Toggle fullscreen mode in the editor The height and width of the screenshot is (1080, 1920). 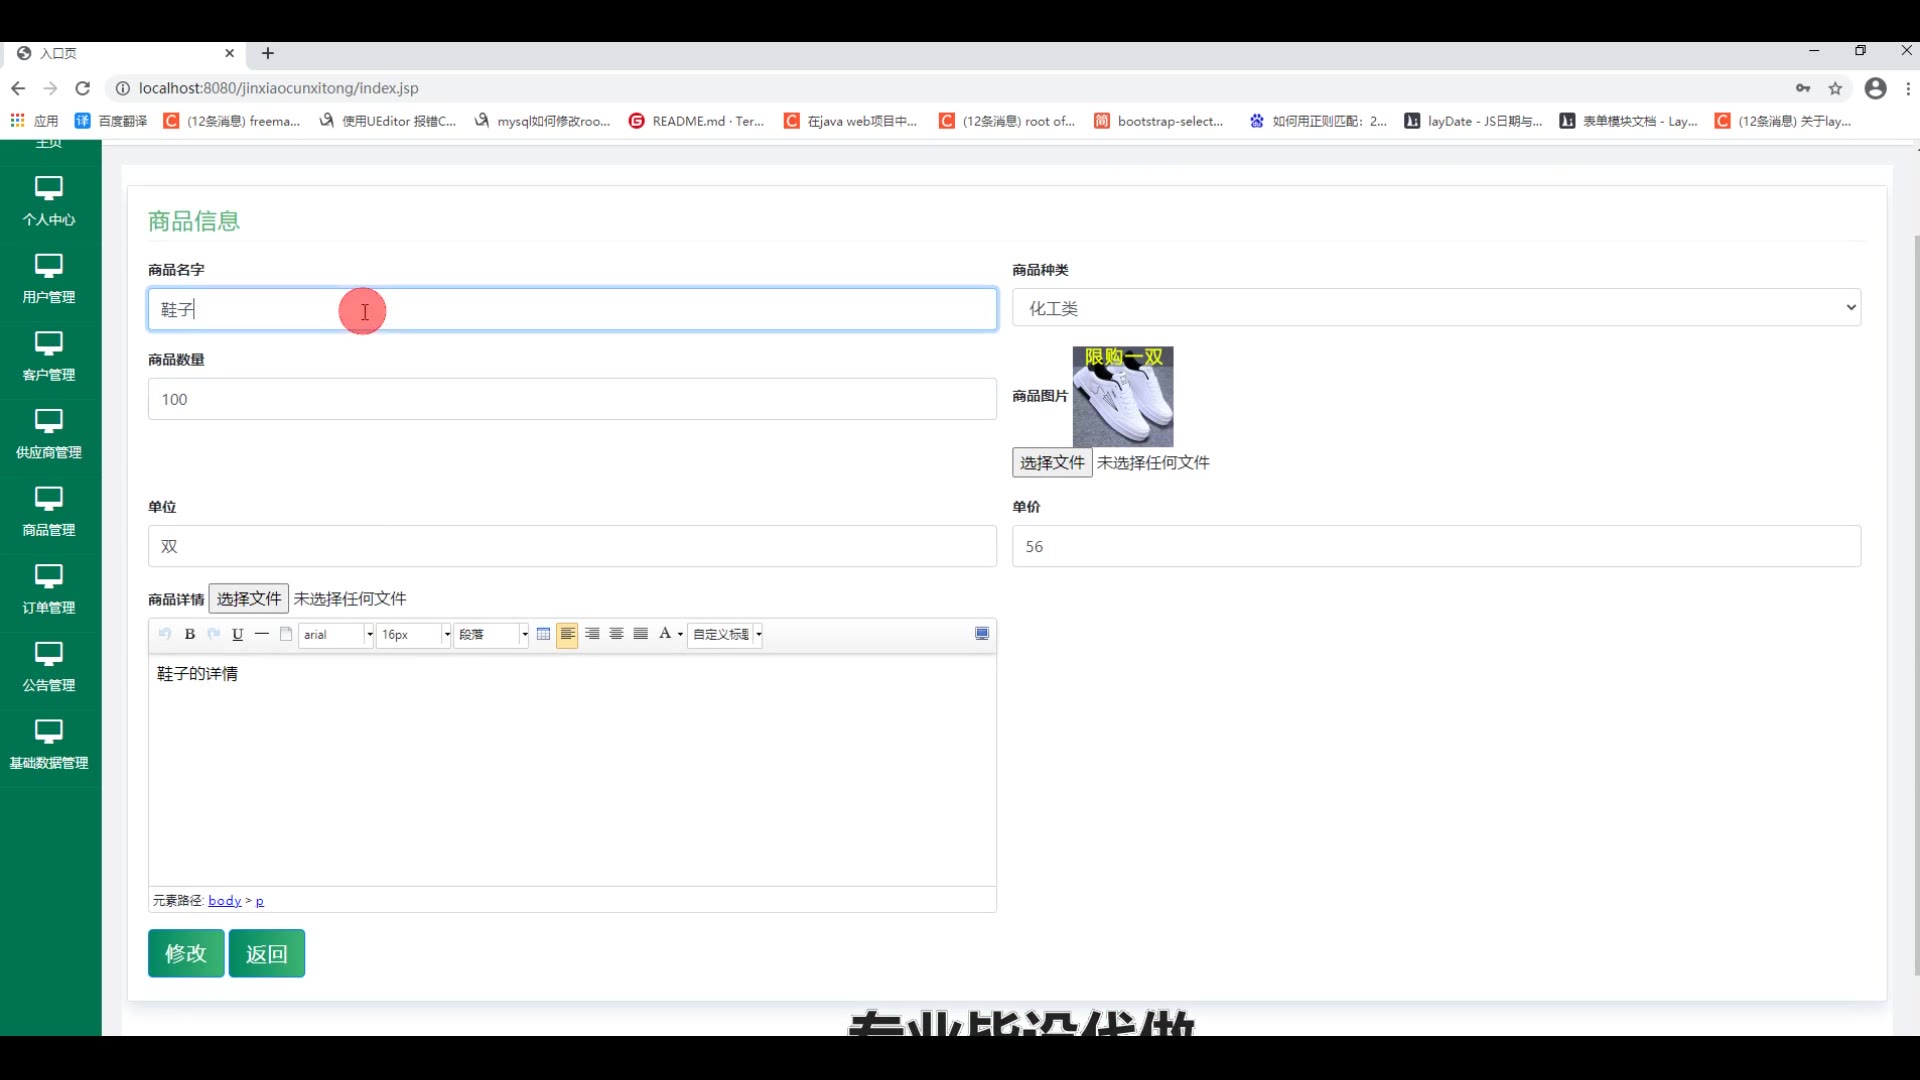(x=982, y=633)
